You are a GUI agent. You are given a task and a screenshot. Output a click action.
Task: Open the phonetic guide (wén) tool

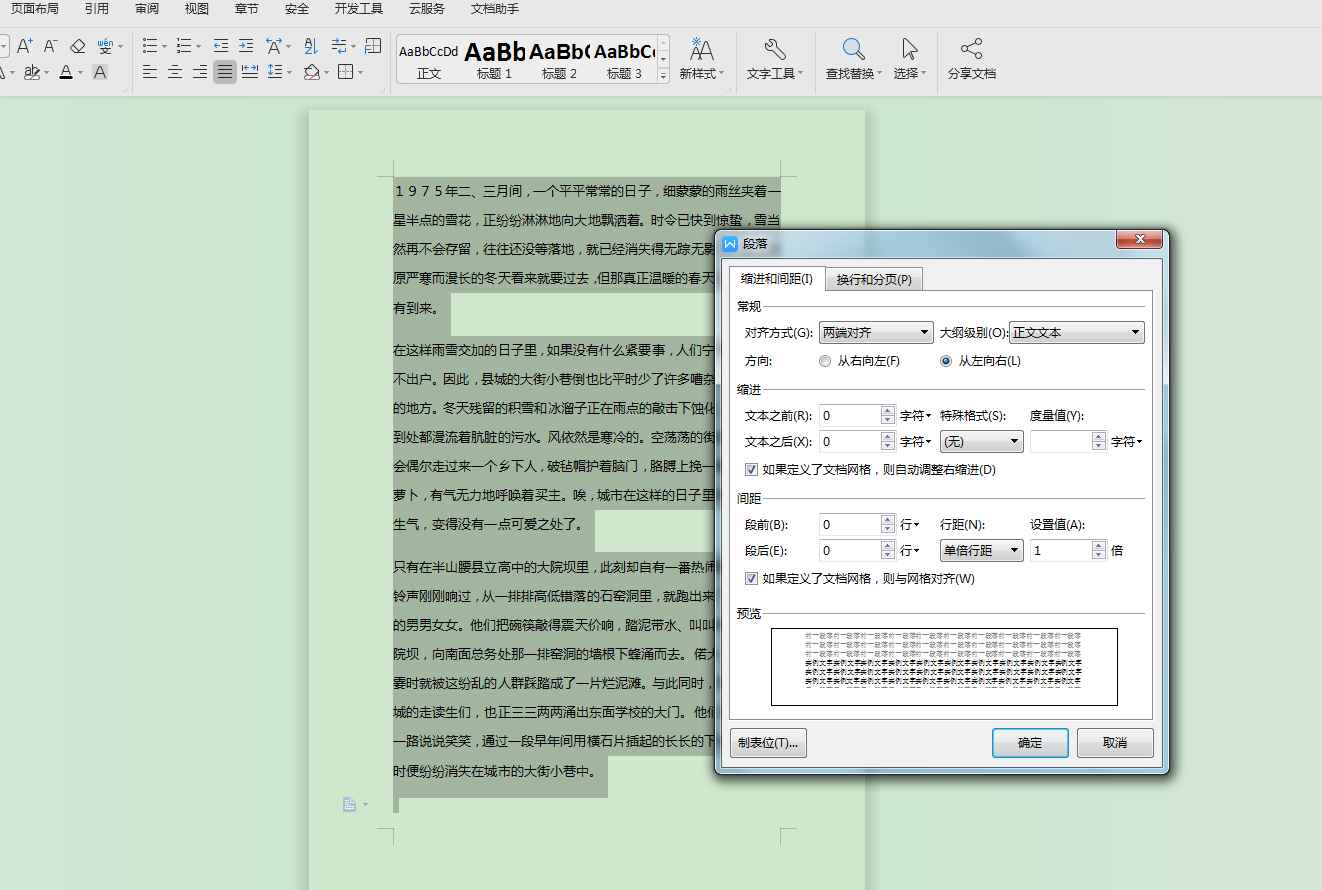click(105, 46)
